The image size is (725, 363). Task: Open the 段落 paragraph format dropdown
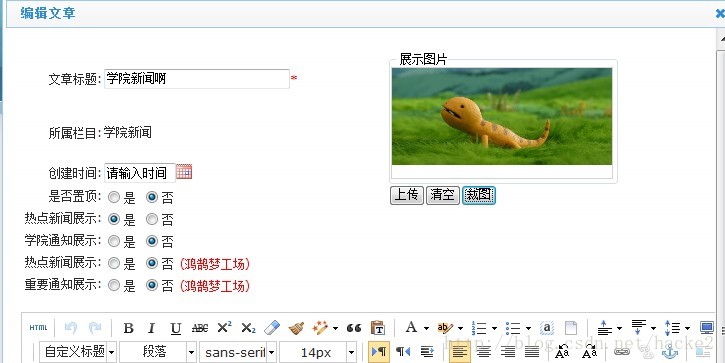tap(158, 352)
